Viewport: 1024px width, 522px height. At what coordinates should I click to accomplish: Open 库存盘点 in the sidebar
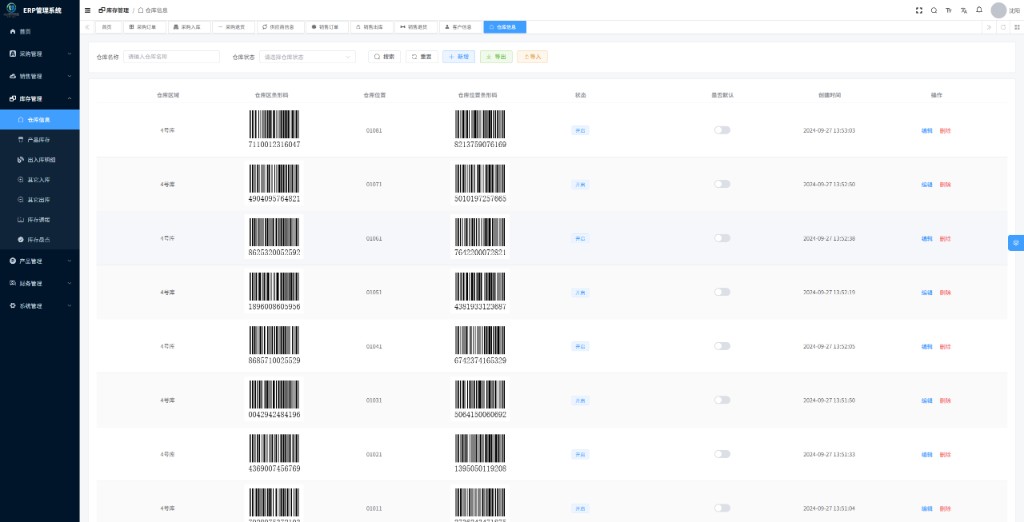point(40,240)
